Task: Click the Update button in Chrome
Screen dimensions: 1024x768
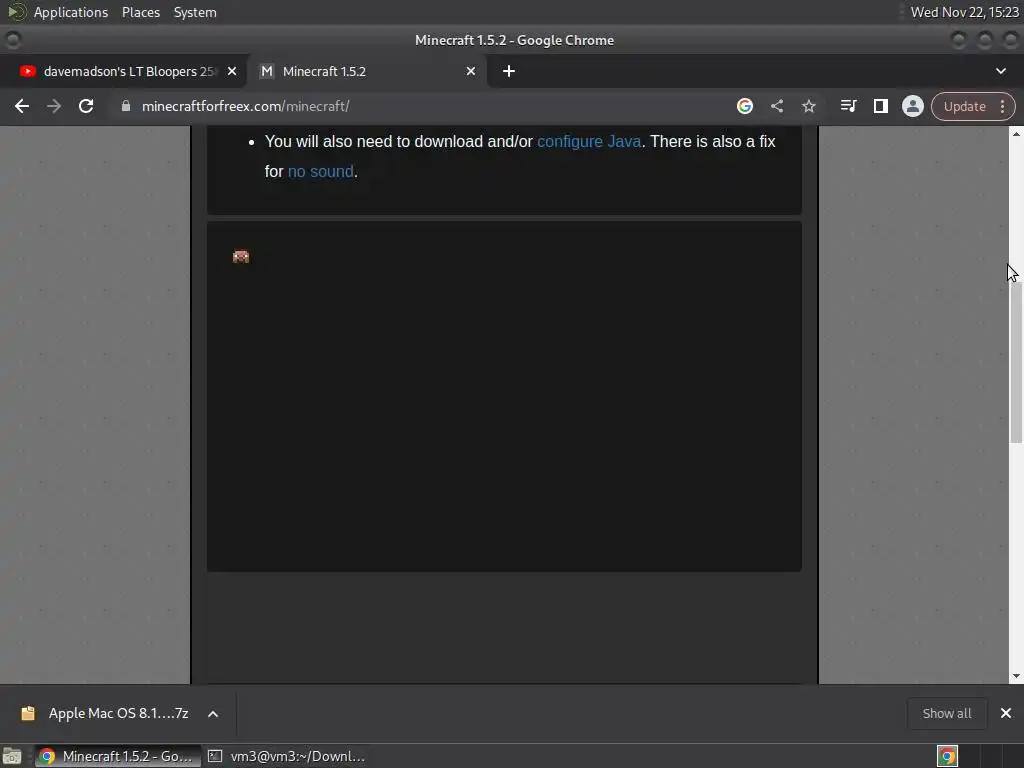Action: [x=965, y=106]
